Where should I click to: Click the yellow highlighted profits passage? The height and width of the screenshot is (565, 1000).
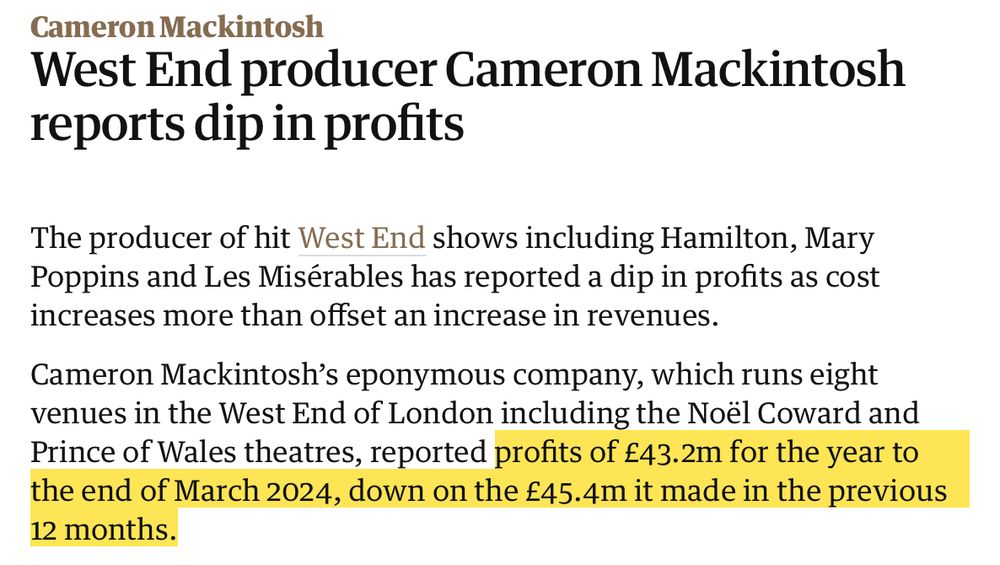(x=499, y=490)
